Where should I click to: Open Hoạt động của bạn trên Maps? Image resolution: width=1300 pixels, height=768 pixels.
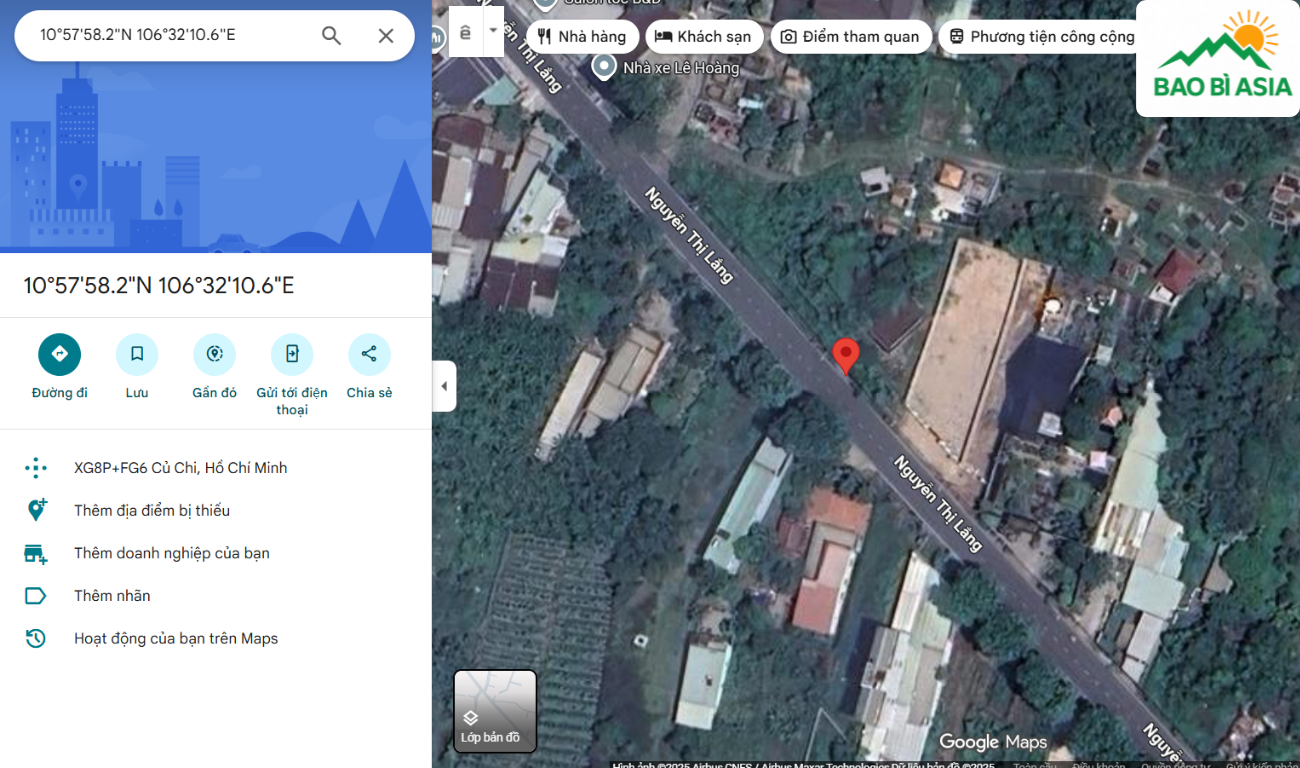click(176, 639)
